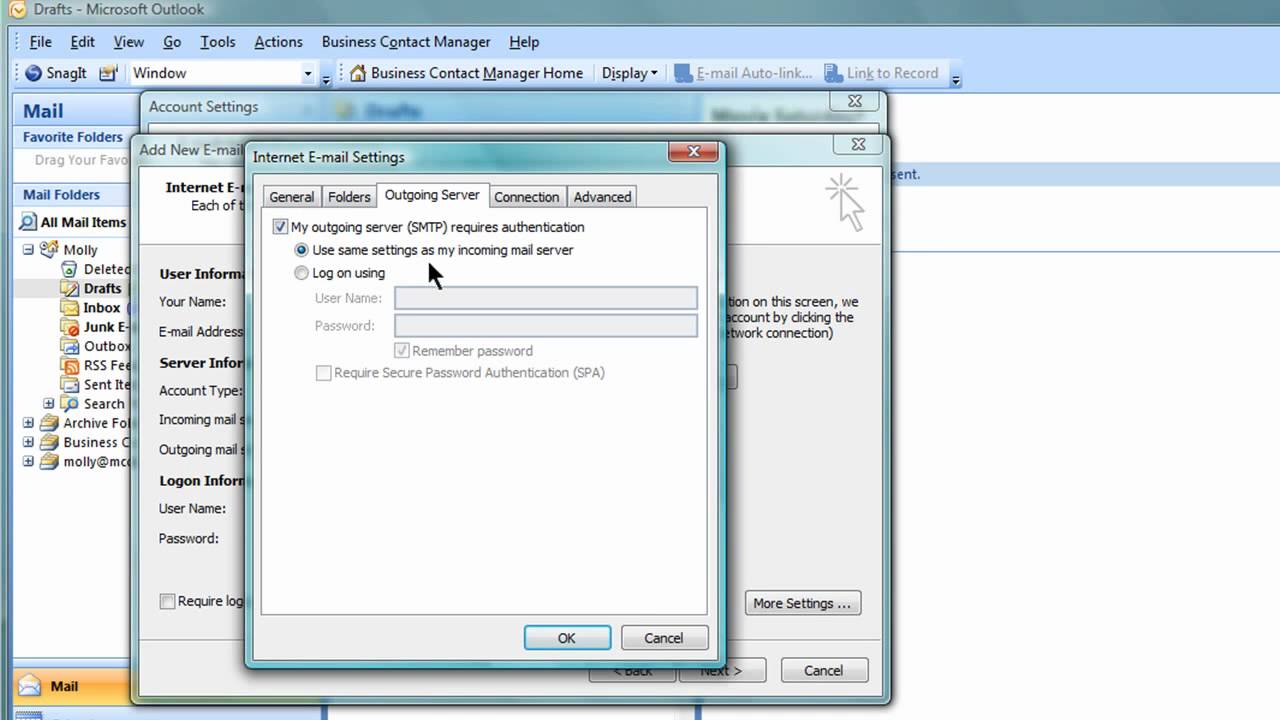Click the Password input field
The image size is (1280, 720).
[x=546, y=326]
